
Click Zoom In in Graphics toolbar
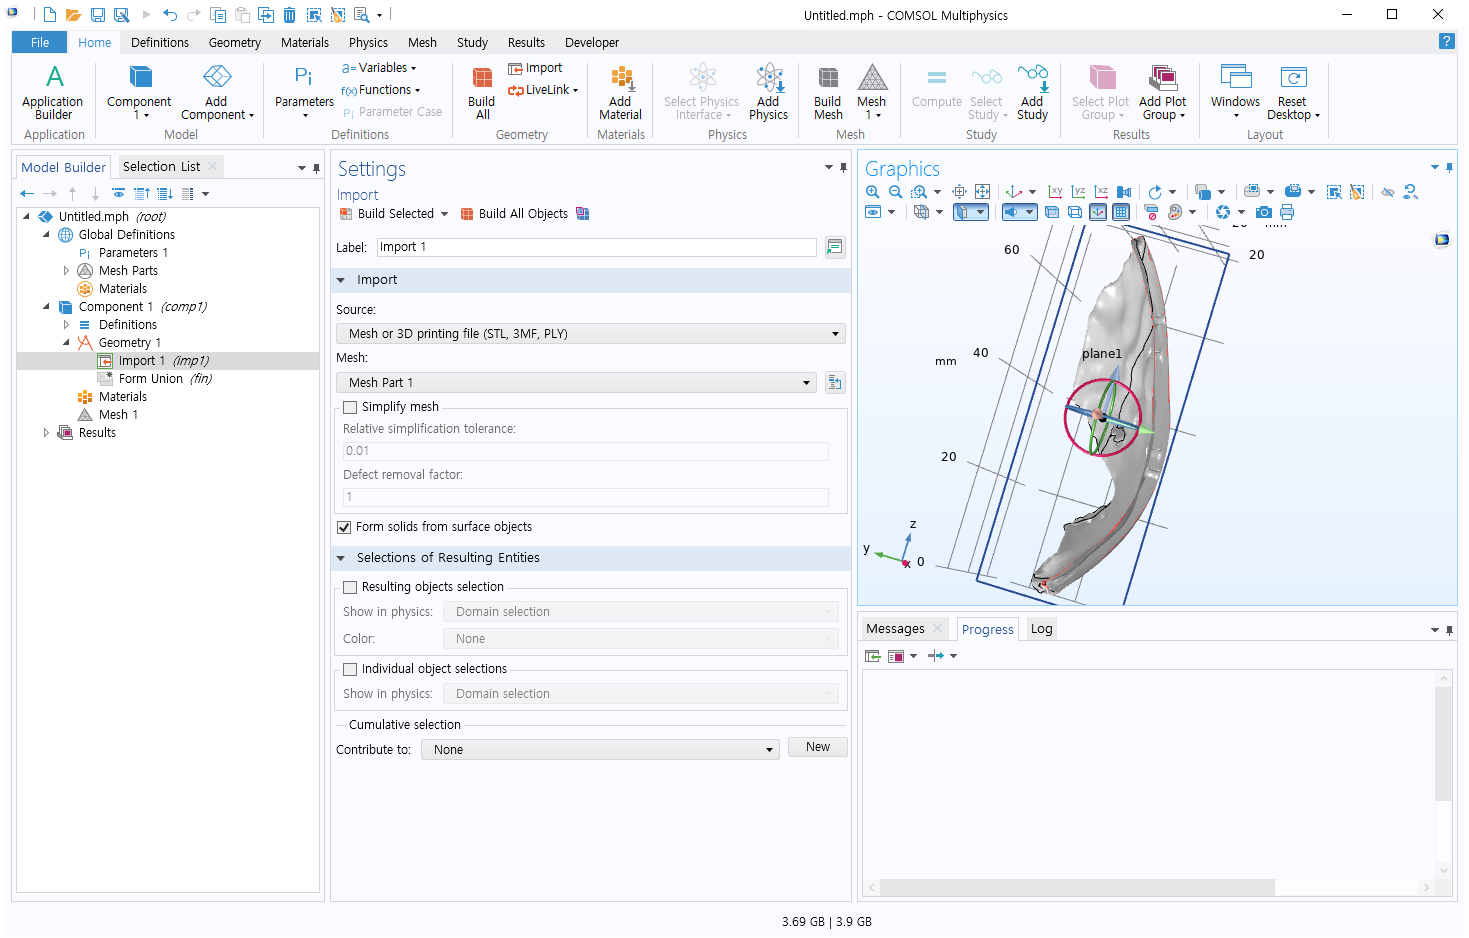(873, 192)
